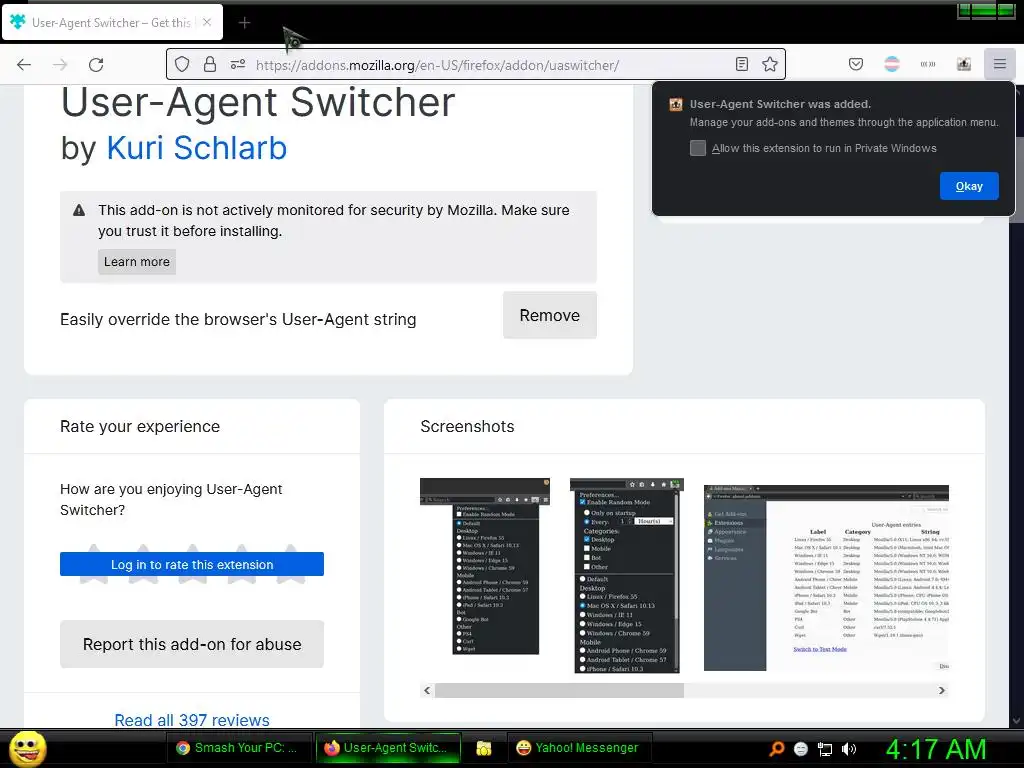Open the User-Agent Switcher toolbar icon
The image size is (1024, 768).
[x=964, y=64]
